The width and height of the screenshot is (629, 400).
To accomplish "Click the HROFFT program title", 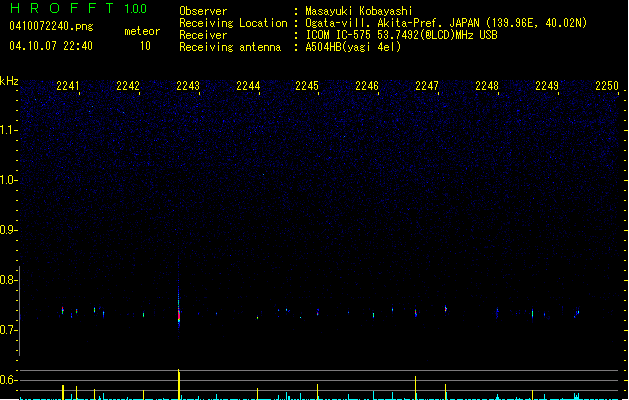I will tap(61, 9).
